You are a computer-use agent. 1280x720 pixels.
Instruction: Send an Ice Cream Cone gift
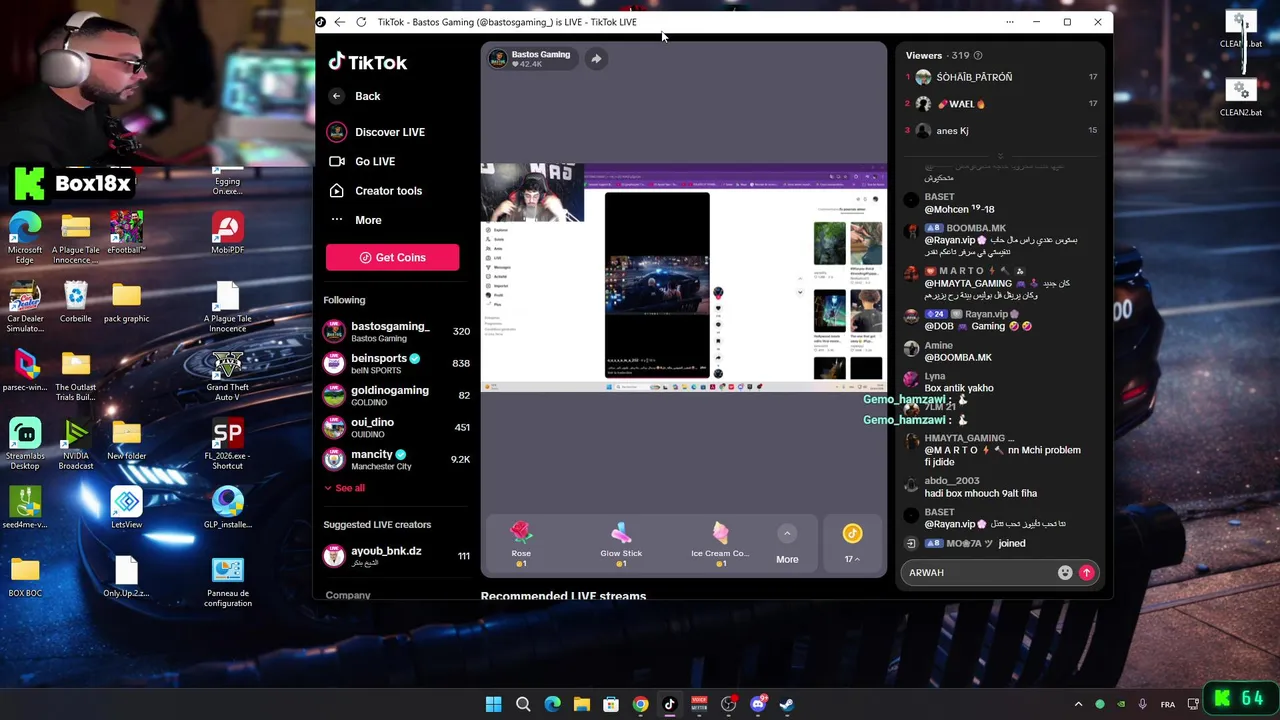tap(720, 544)
